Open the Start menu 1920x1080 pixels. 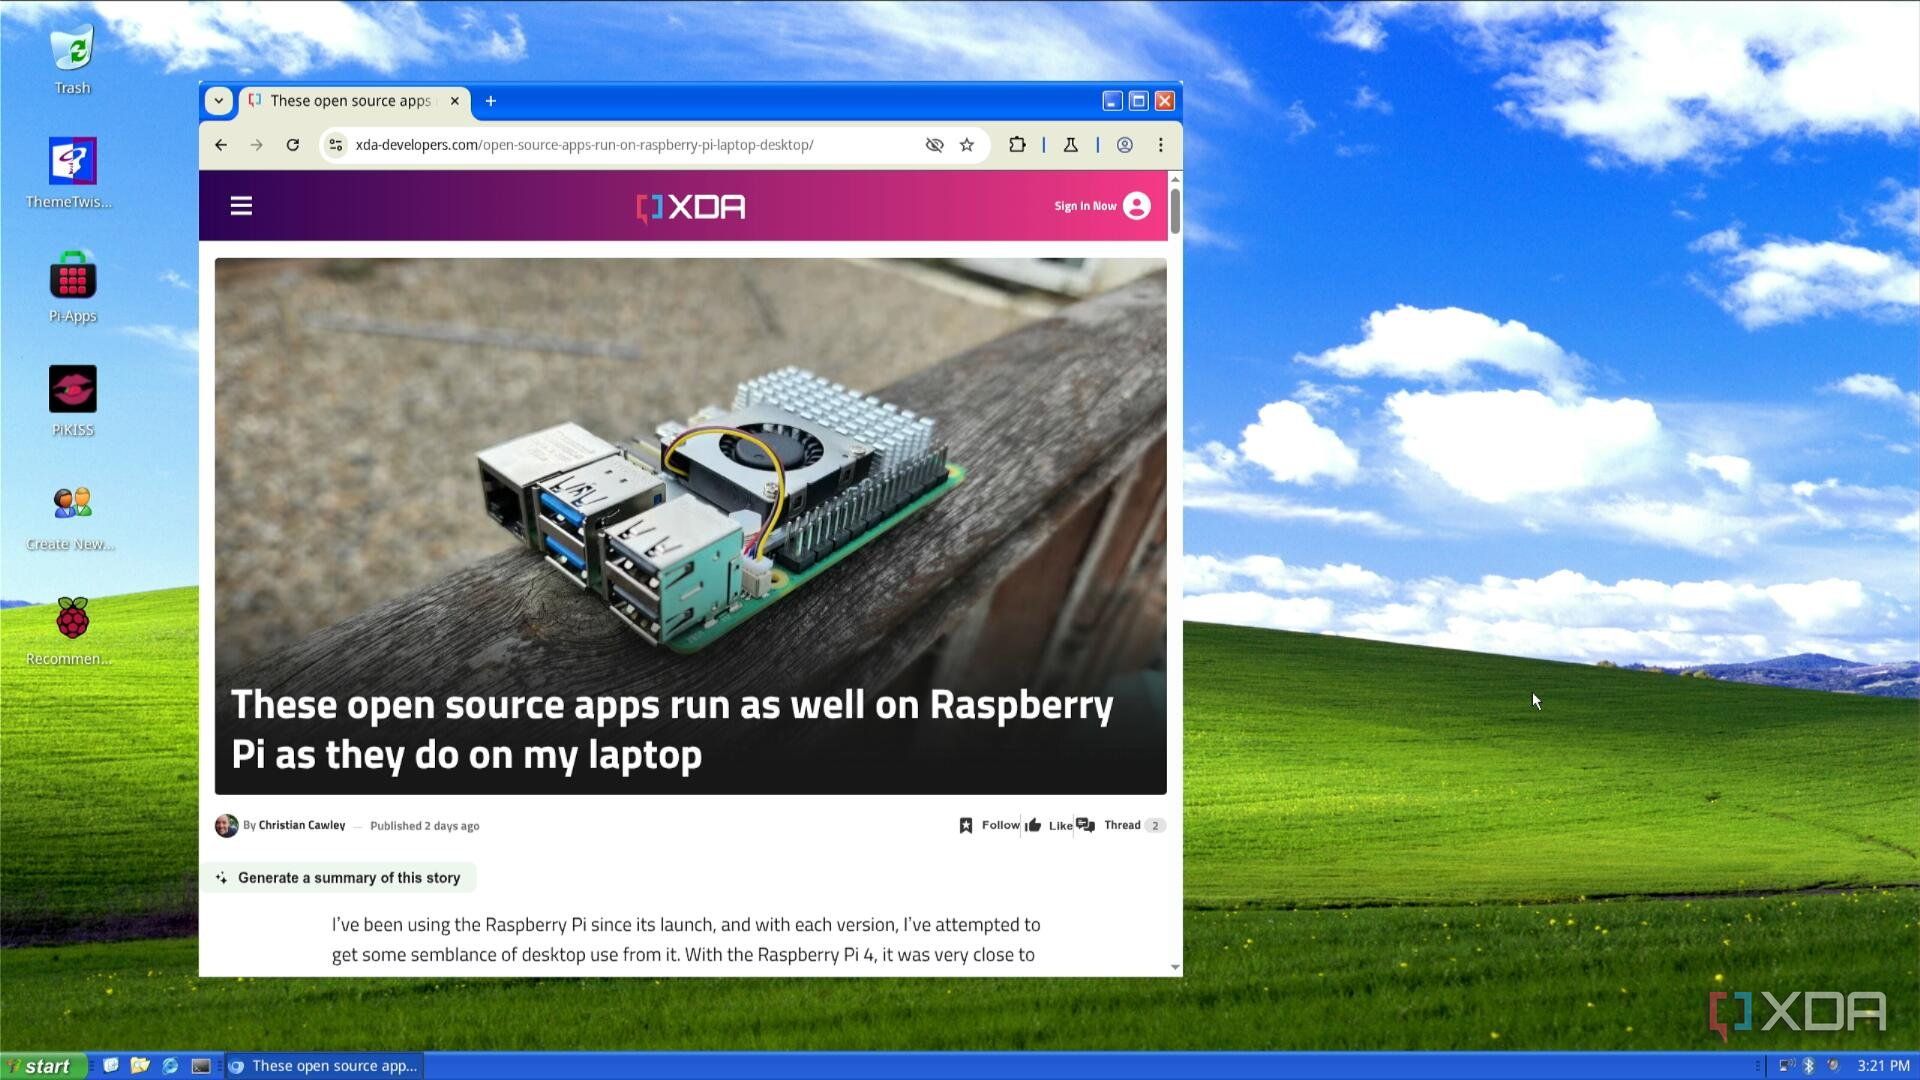43,1066
